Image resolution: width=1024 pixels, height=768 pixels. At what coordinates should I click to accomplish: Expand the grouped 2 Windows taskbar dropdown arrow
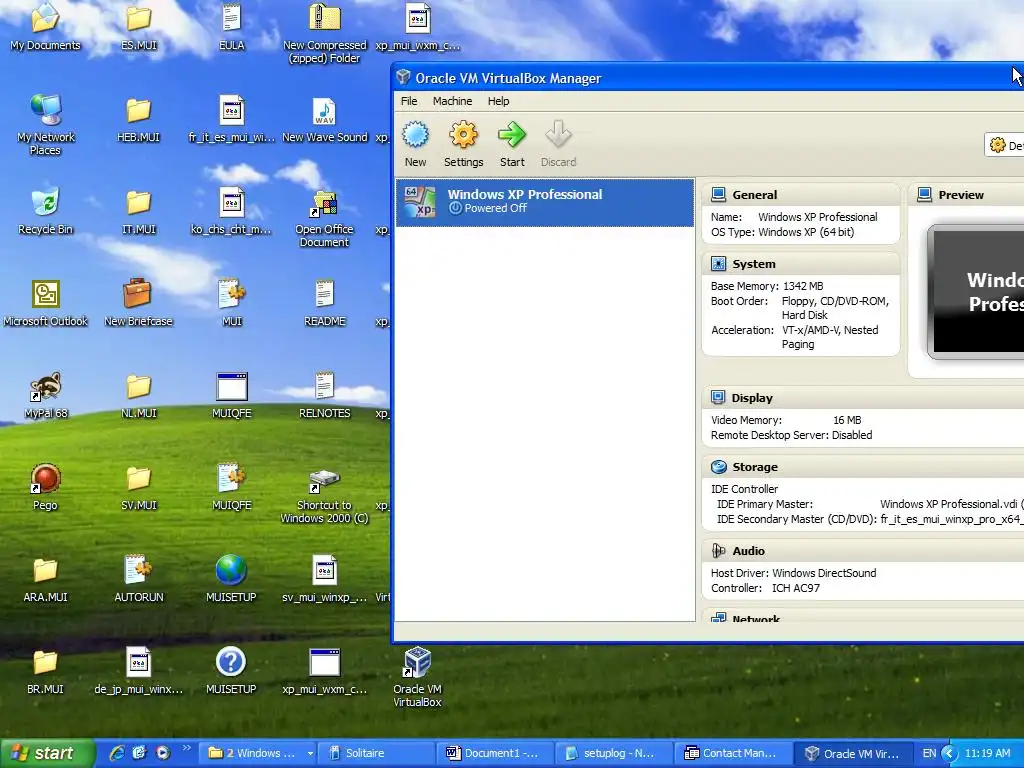click(x=310, y=754)
